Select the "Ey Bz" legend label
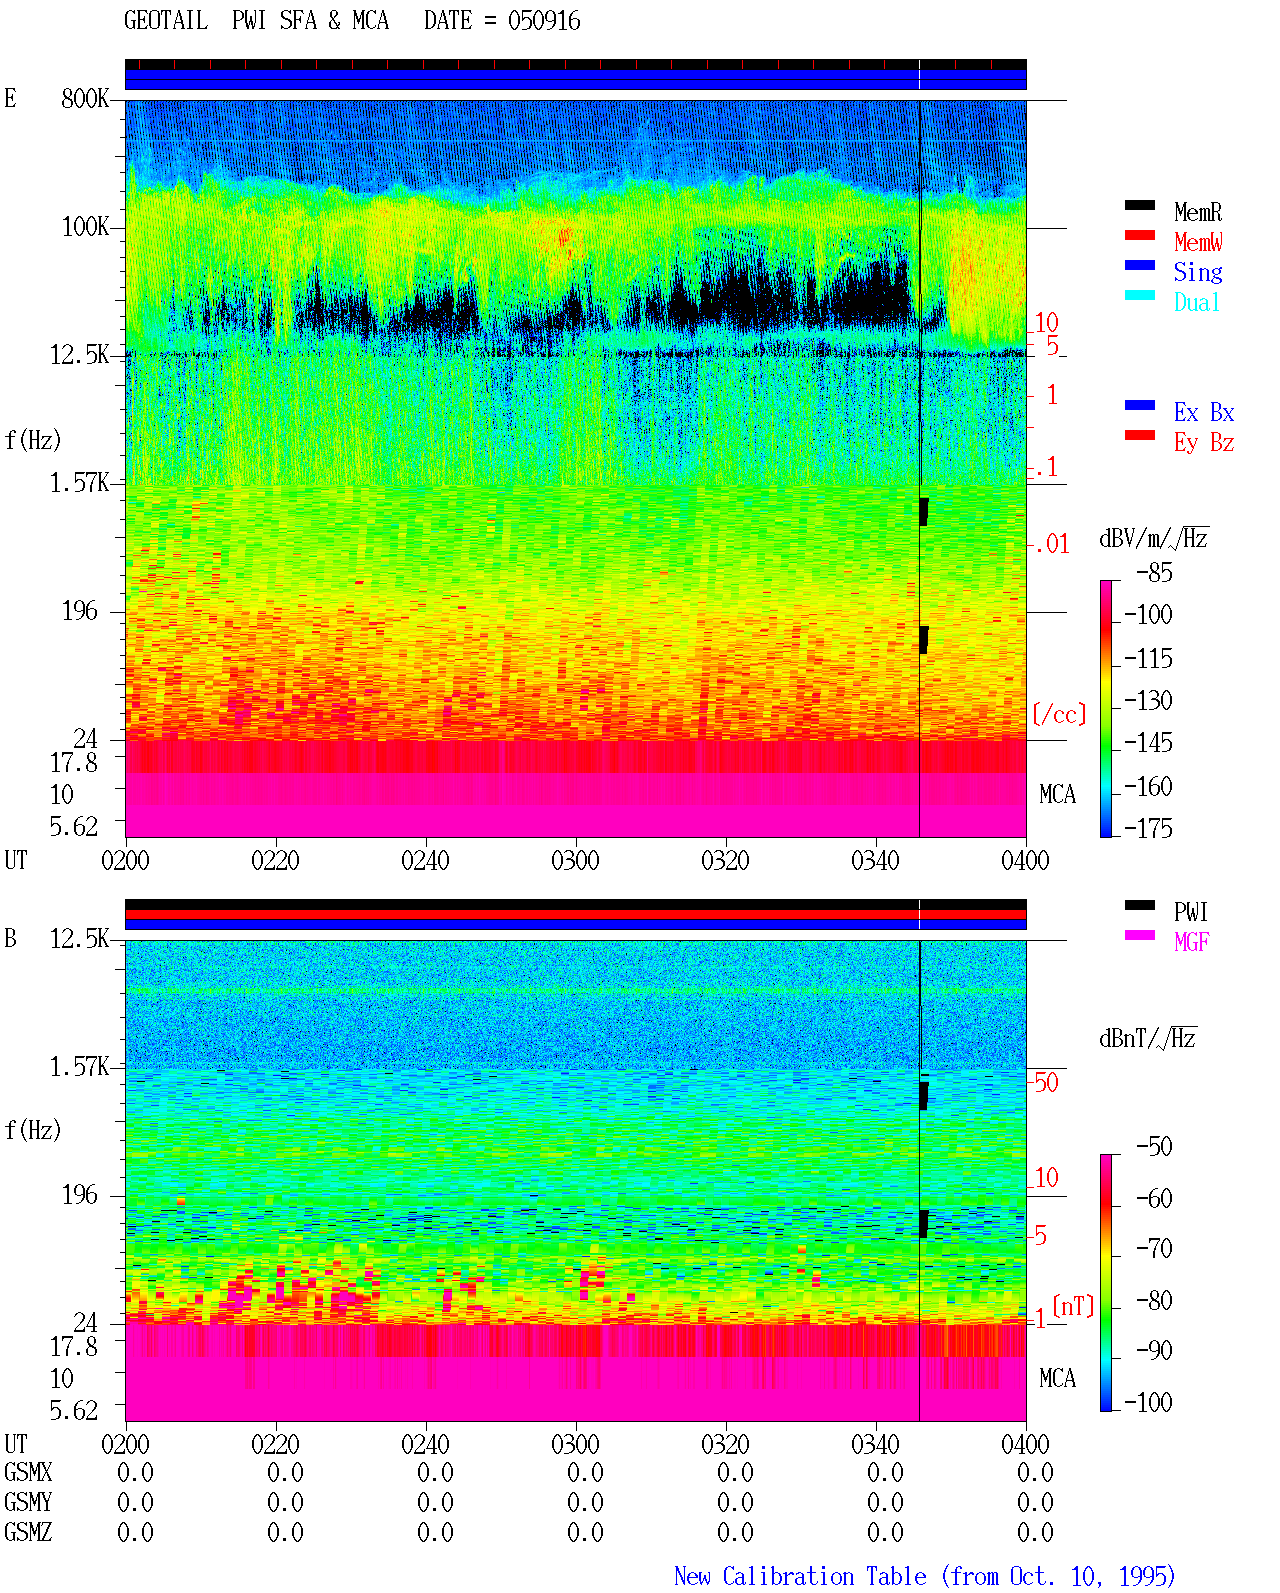The height and width of the screenshot is (1593, 1280). (1204, 442)
